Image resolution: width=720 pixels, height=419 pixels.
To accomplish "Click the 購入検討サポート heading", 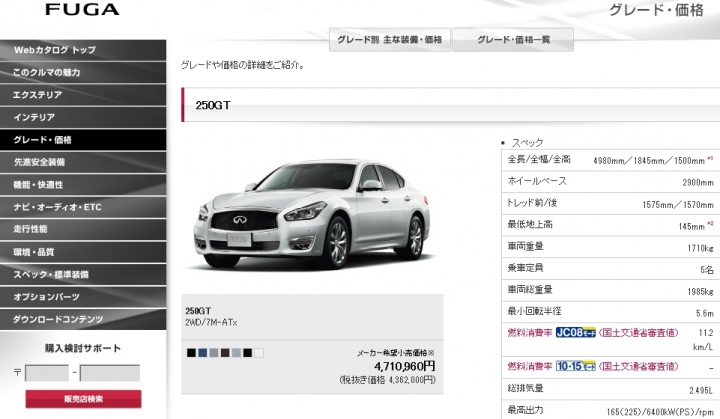I will [x=83, y=348].
